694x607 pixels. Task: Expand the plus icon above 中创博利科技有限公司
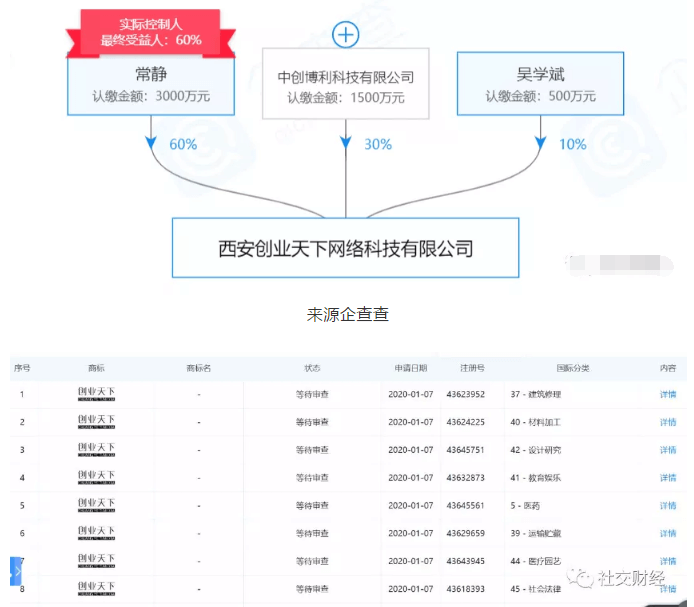345,35
